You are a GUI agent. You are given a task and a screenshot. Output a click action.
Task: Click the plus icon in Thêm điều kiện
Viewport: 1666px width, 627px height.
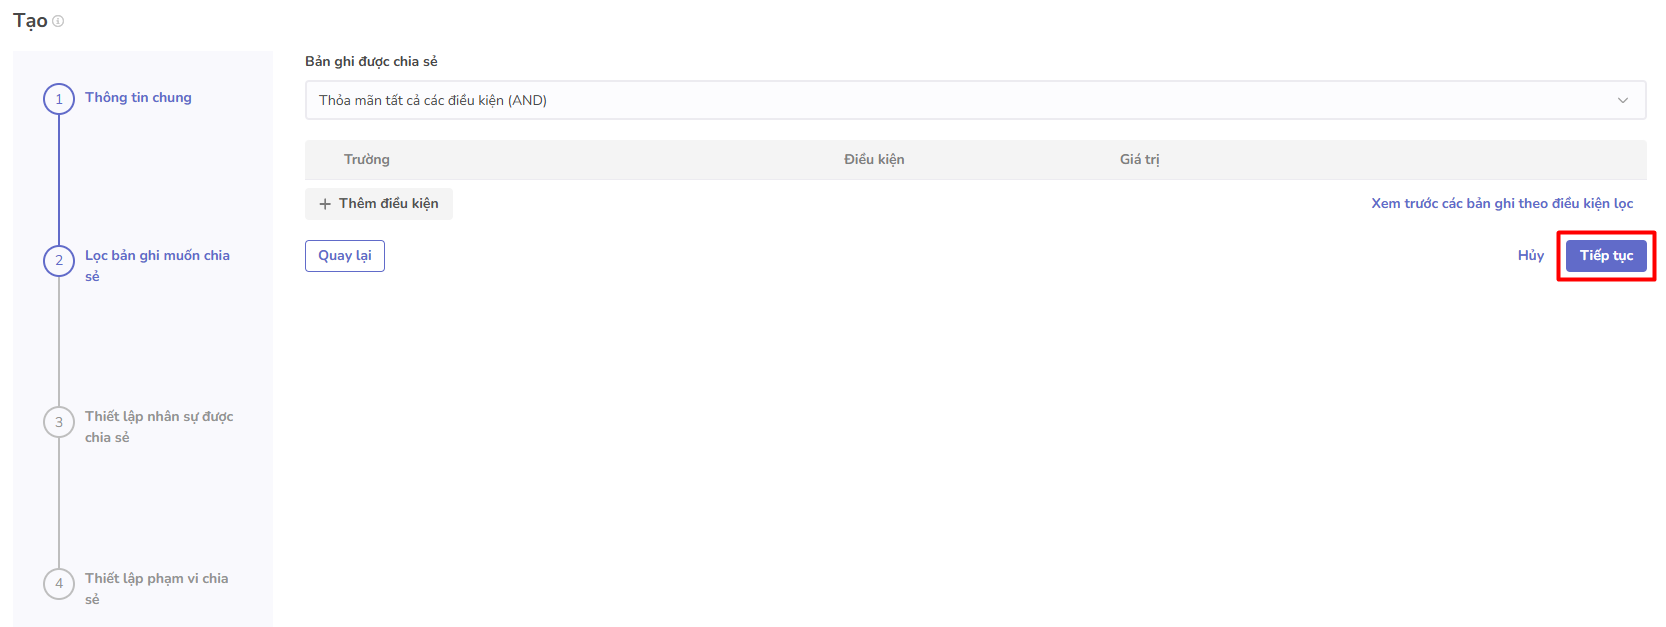[325, 204]
